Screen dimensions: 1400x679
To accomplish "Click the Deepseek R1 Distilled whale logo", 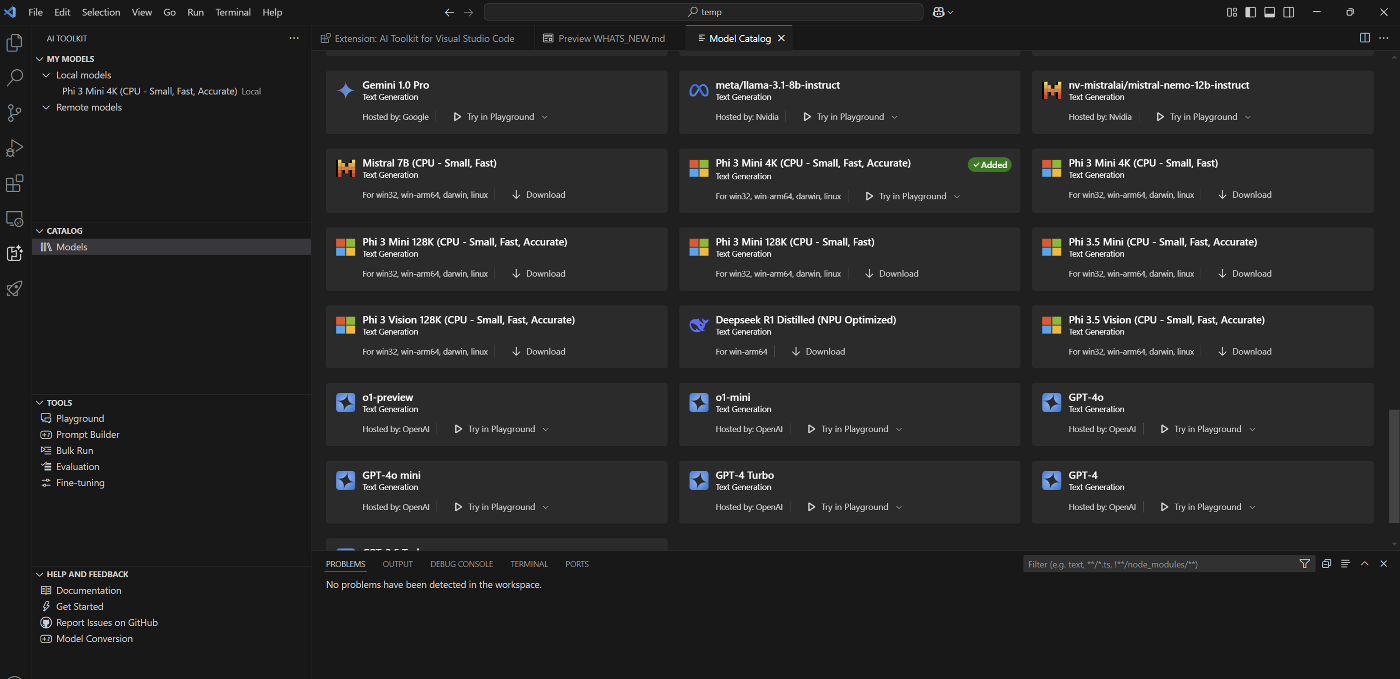I will (x=699, y=325).
